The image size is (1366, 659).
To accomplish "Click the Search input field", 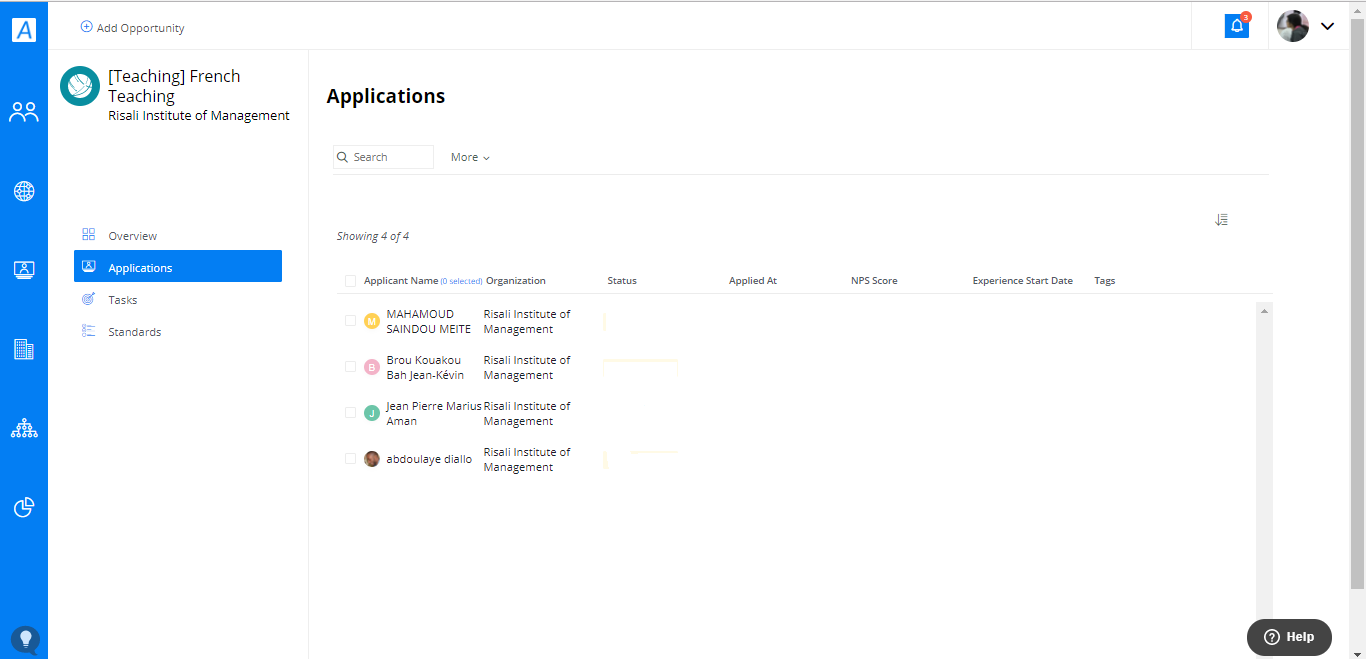I will coord(384,157).
